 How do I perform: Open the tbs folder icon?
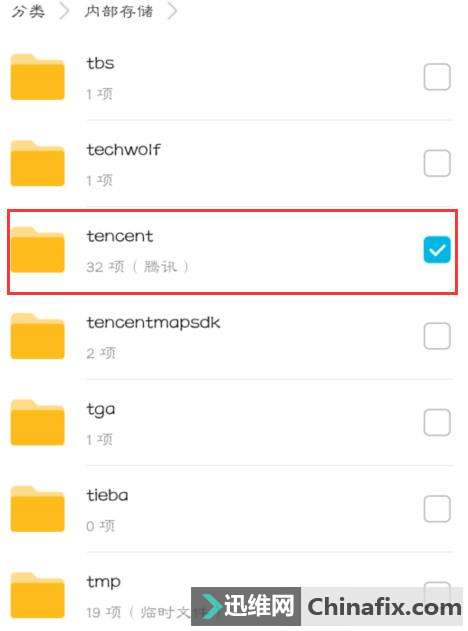37,77
